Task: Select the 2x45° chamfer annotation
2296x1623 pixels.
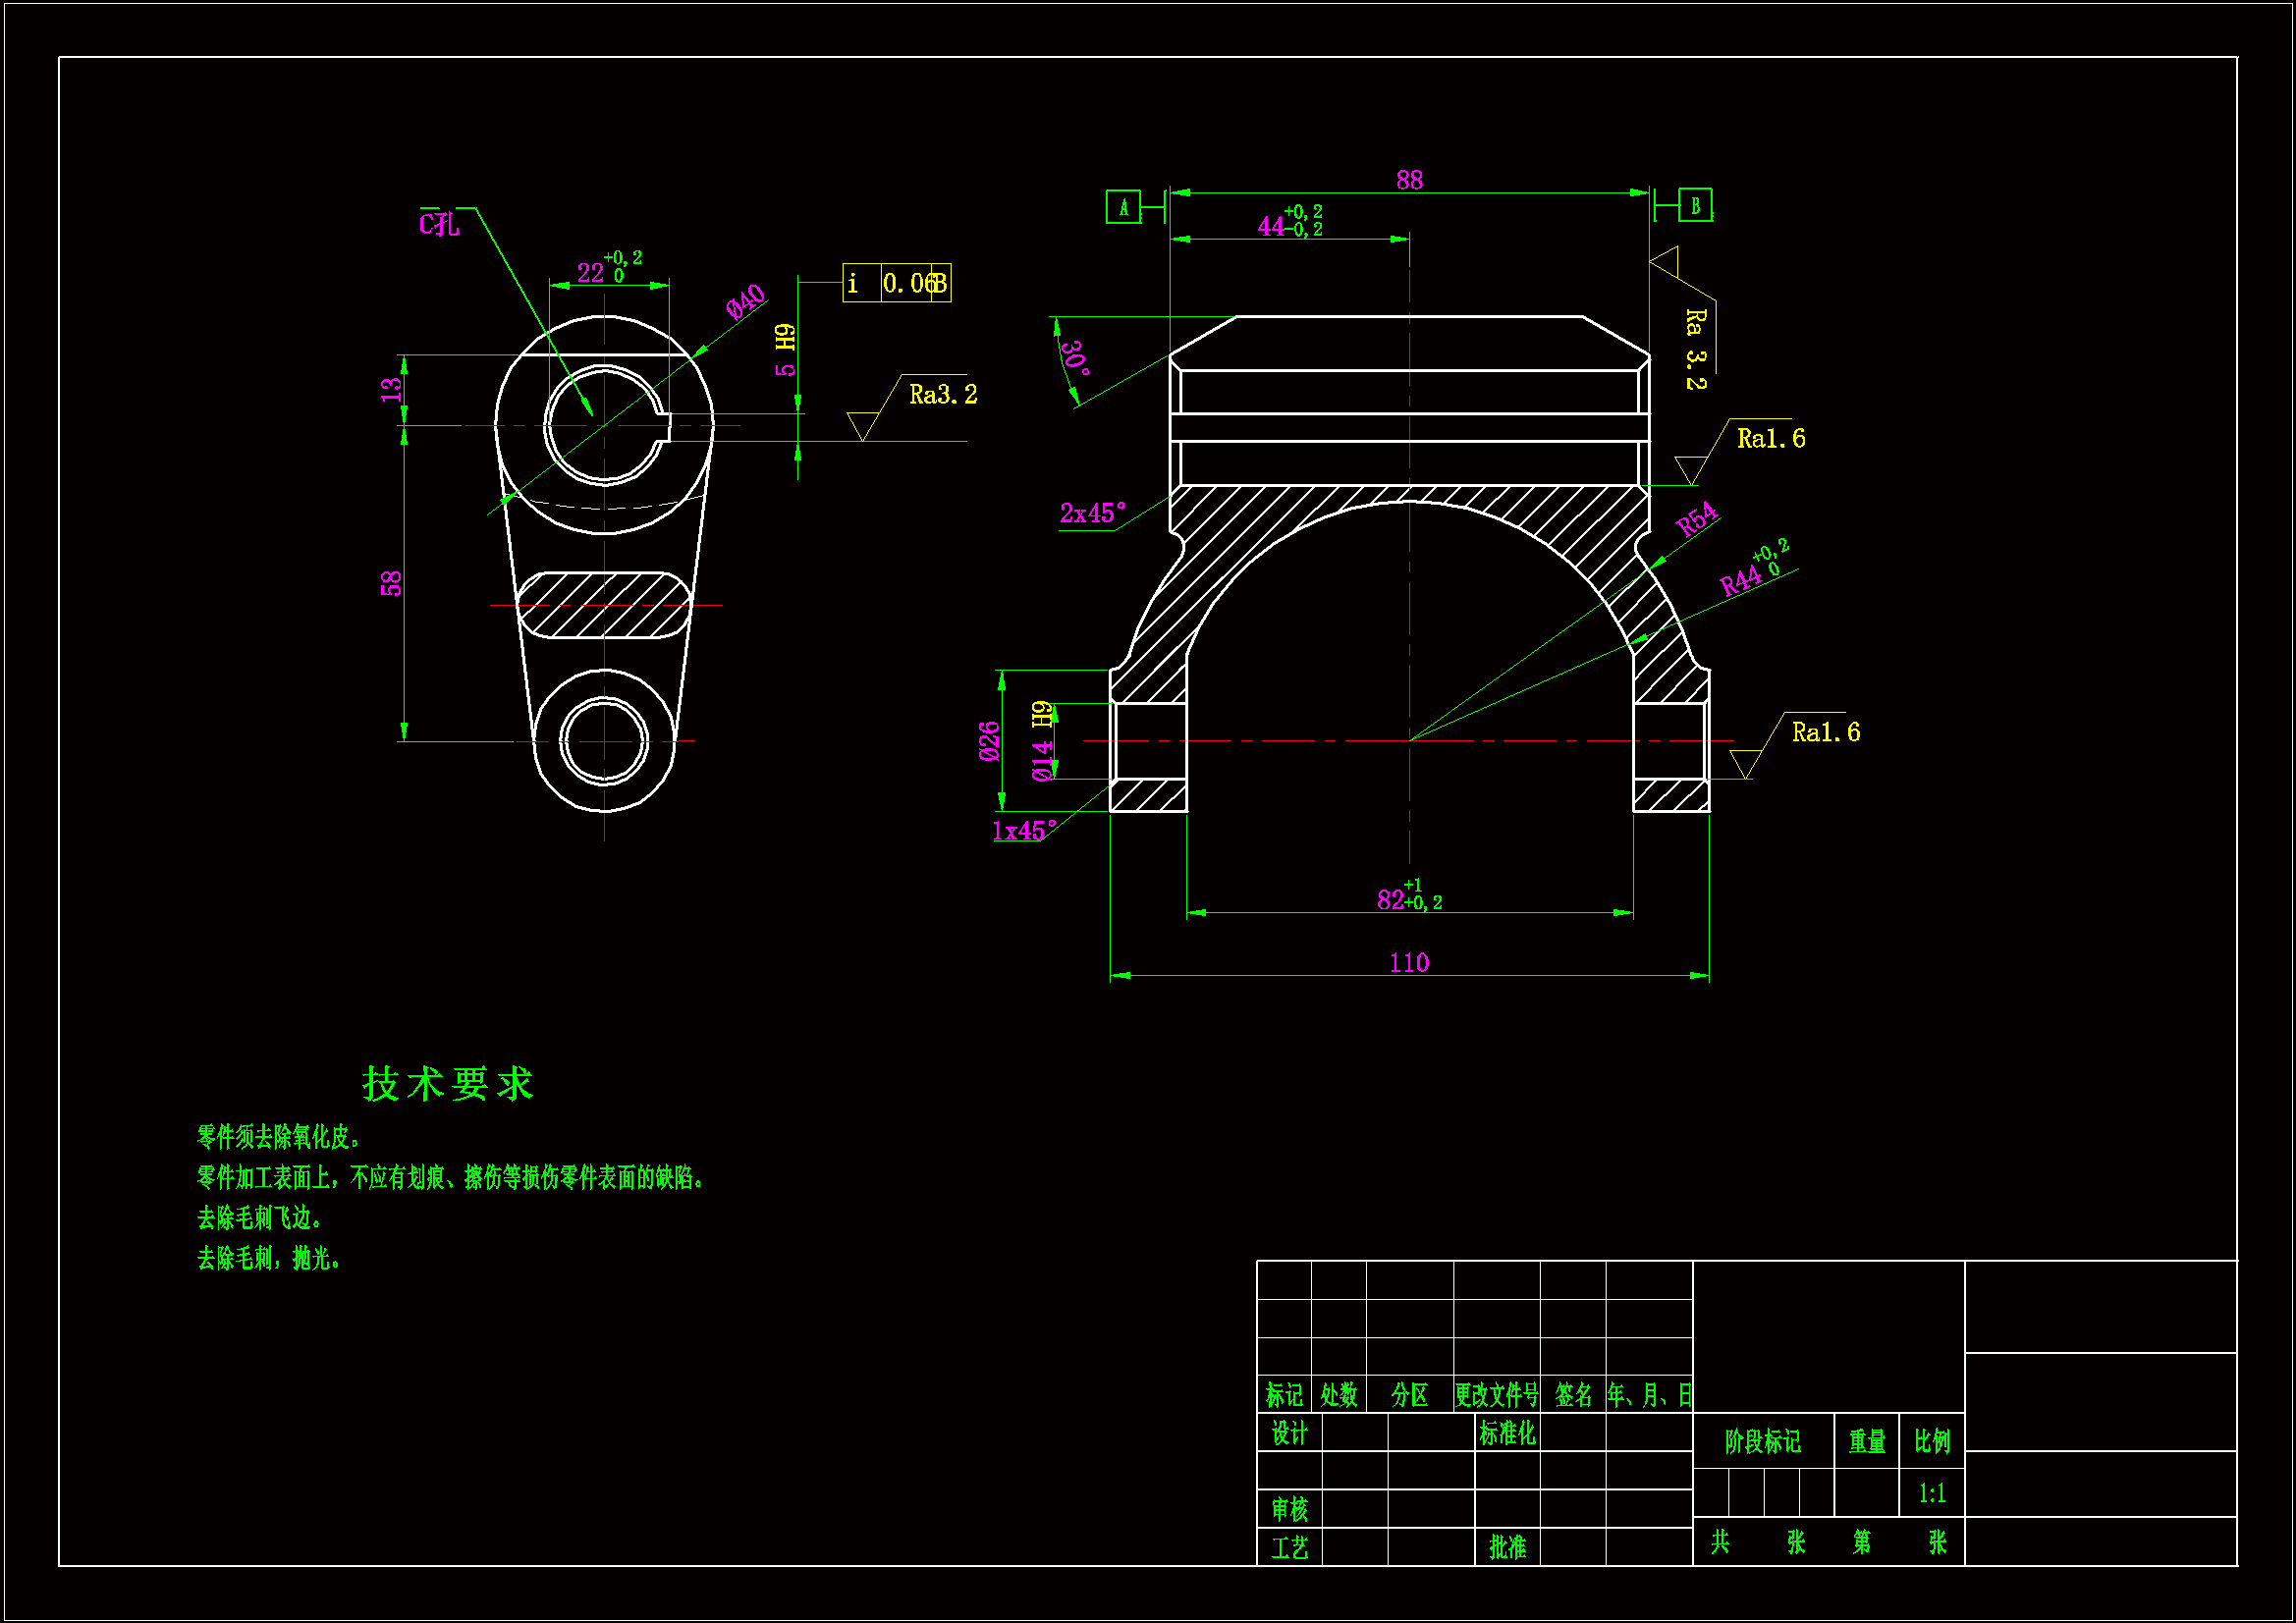Action: (x=1092, y=514)
